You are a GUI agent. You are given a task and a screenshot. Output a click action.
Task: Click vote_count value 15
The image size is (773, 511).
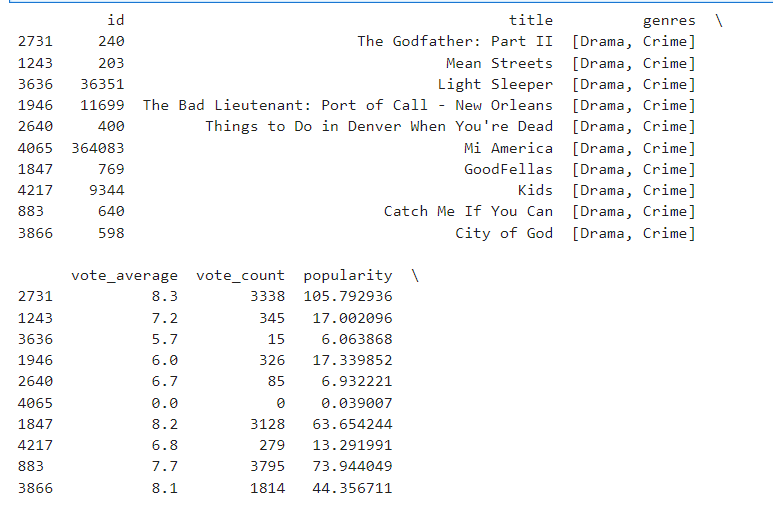[x=276, y=340]
